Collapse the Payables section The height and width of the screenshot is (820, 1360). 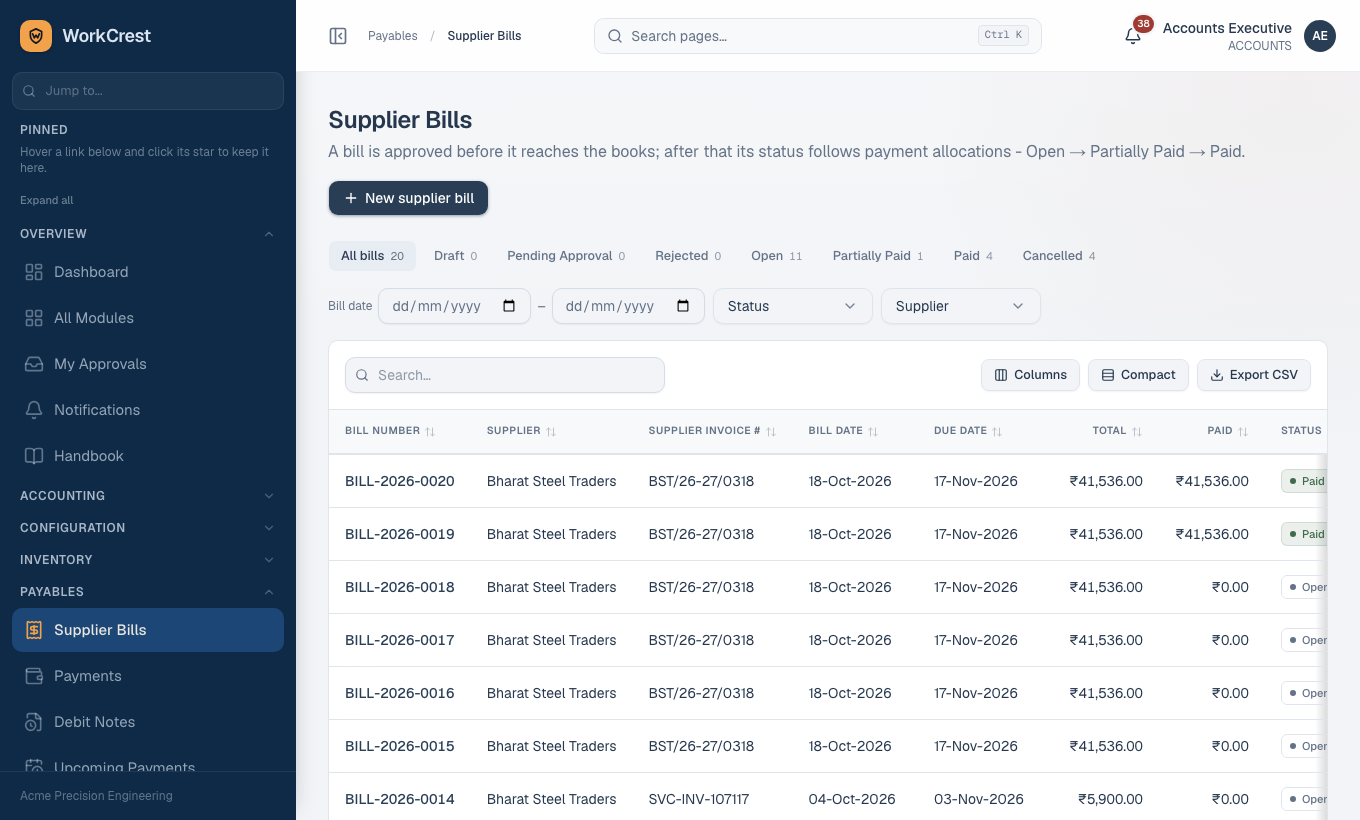(268, 592)
